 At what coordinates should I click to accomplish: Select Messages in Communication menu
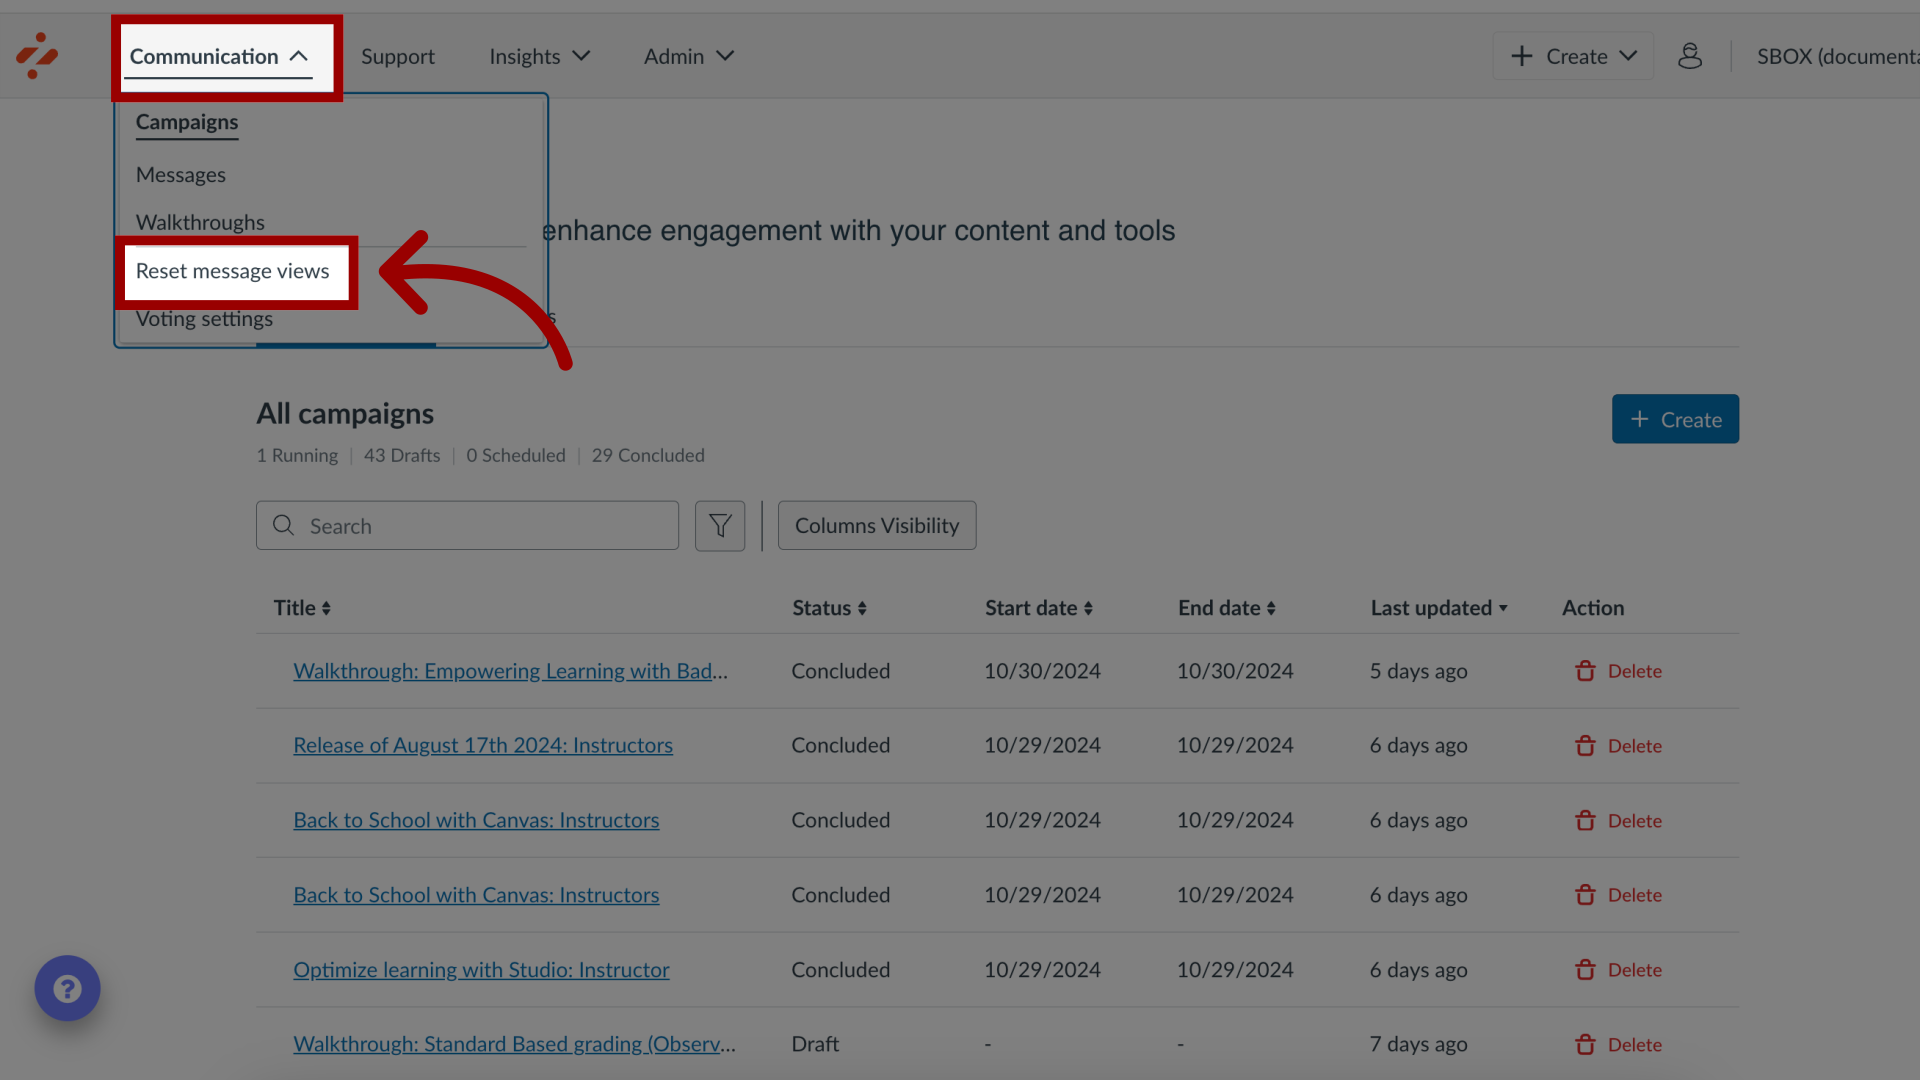181,175
